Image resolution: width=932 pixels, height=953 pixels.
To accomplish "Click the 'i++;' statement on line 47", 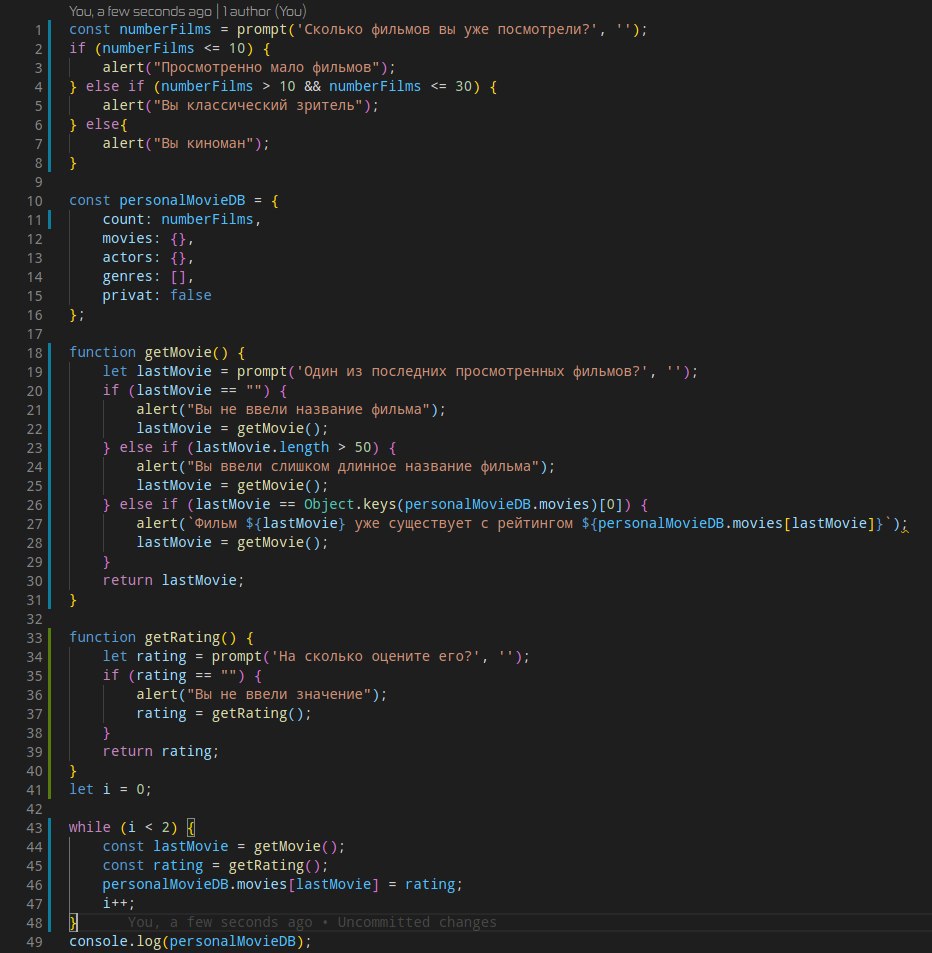I will coord(119,903).
